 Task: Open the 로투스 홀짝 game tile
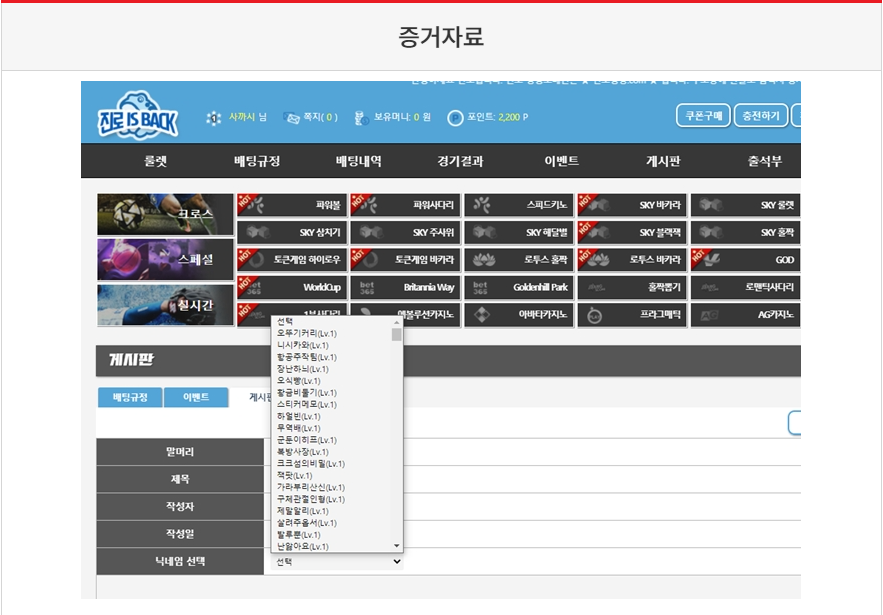coord(519,260)
